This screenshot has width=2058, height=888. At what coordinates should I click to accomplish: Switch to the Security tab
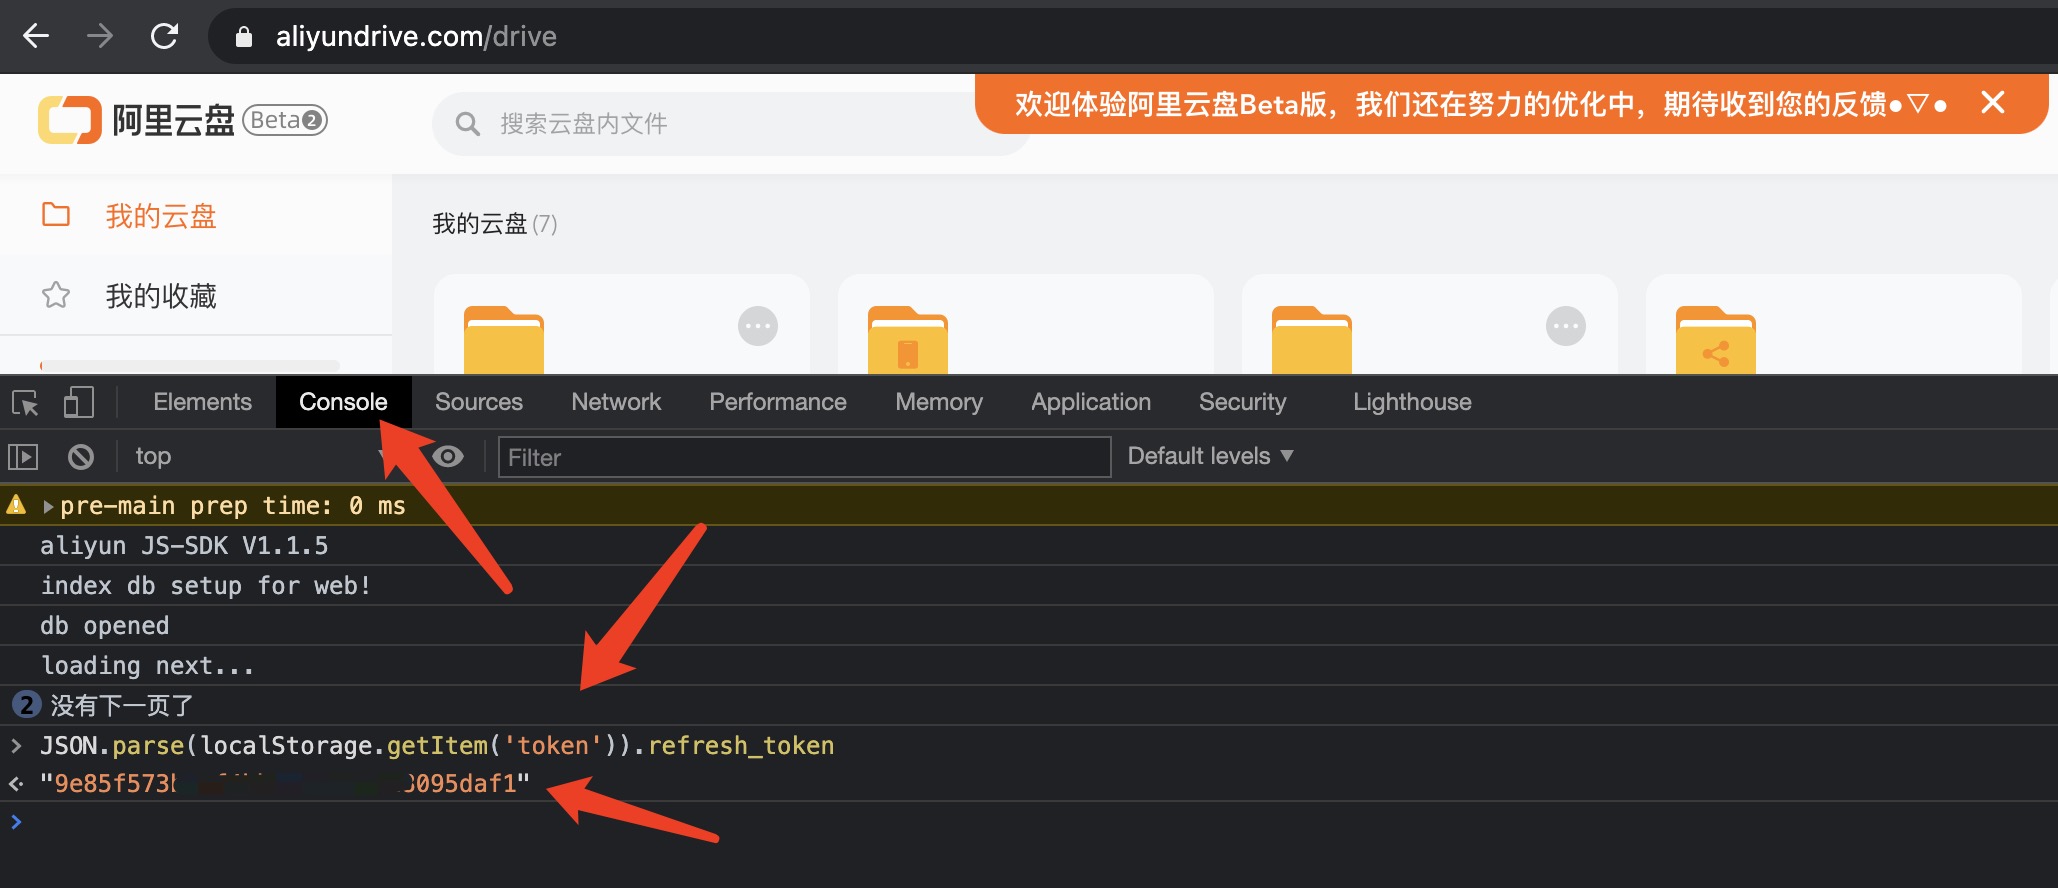[1243, 402]
